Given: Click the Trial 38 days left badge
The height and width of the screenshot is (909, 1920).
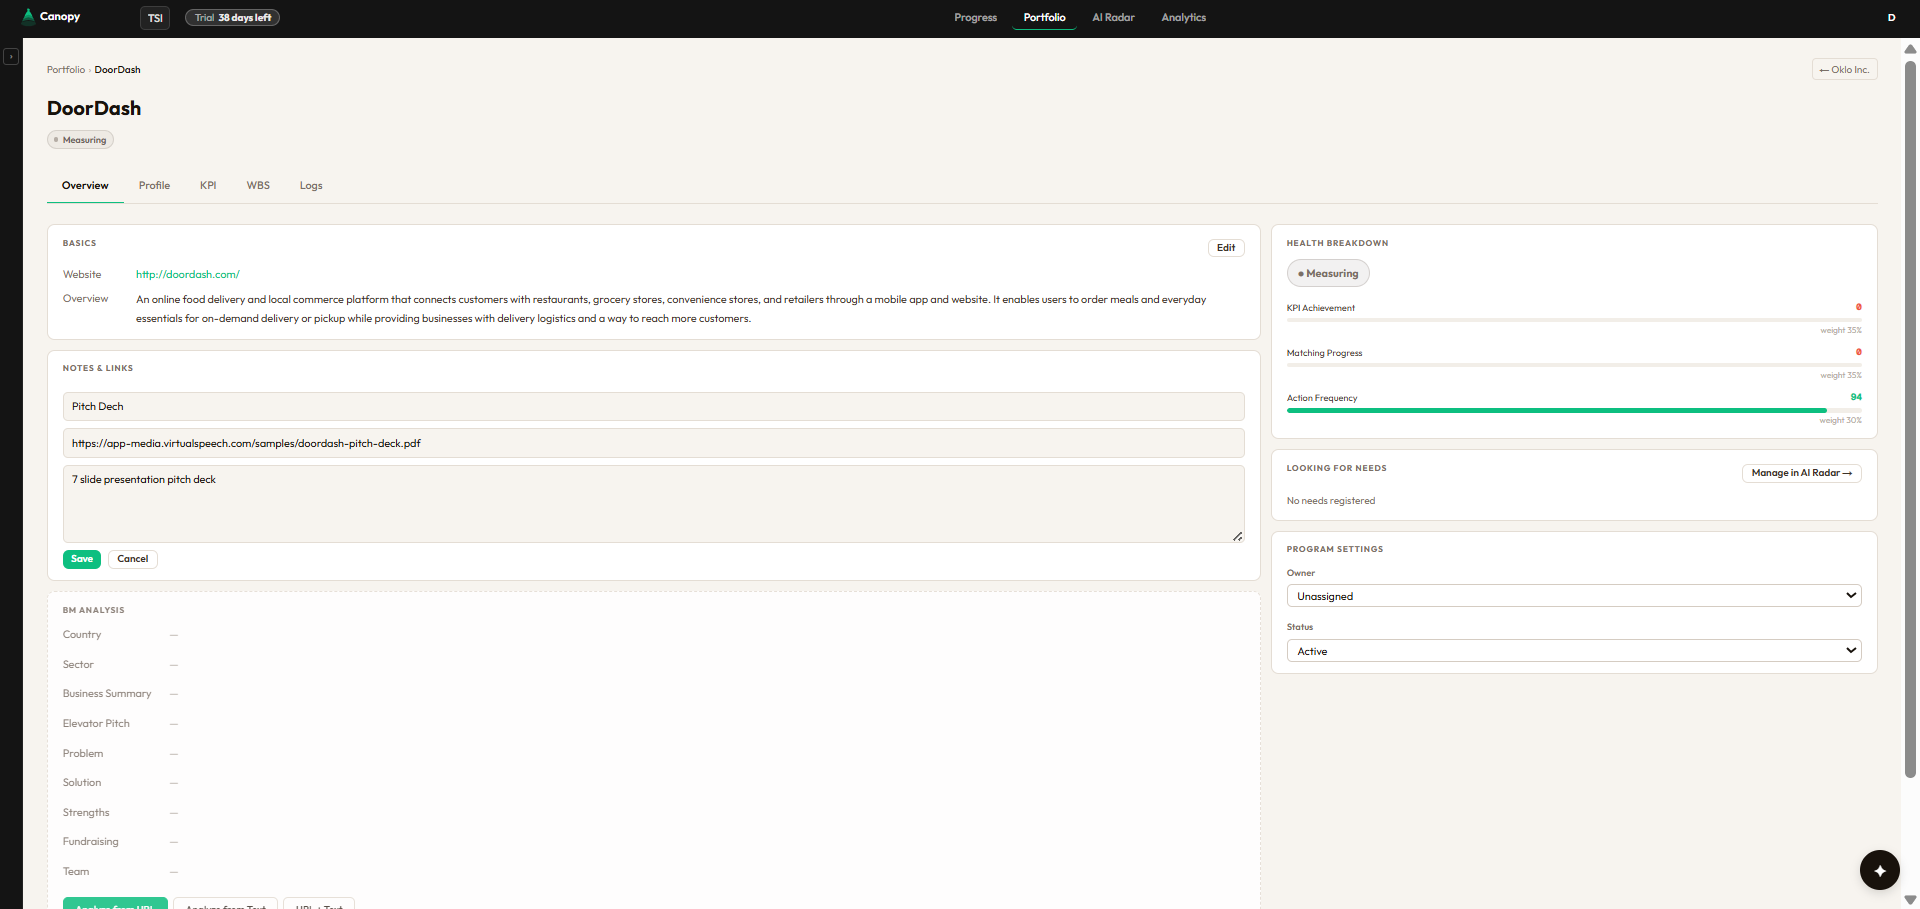Looking at the screenshot, I should pos(232,18).
